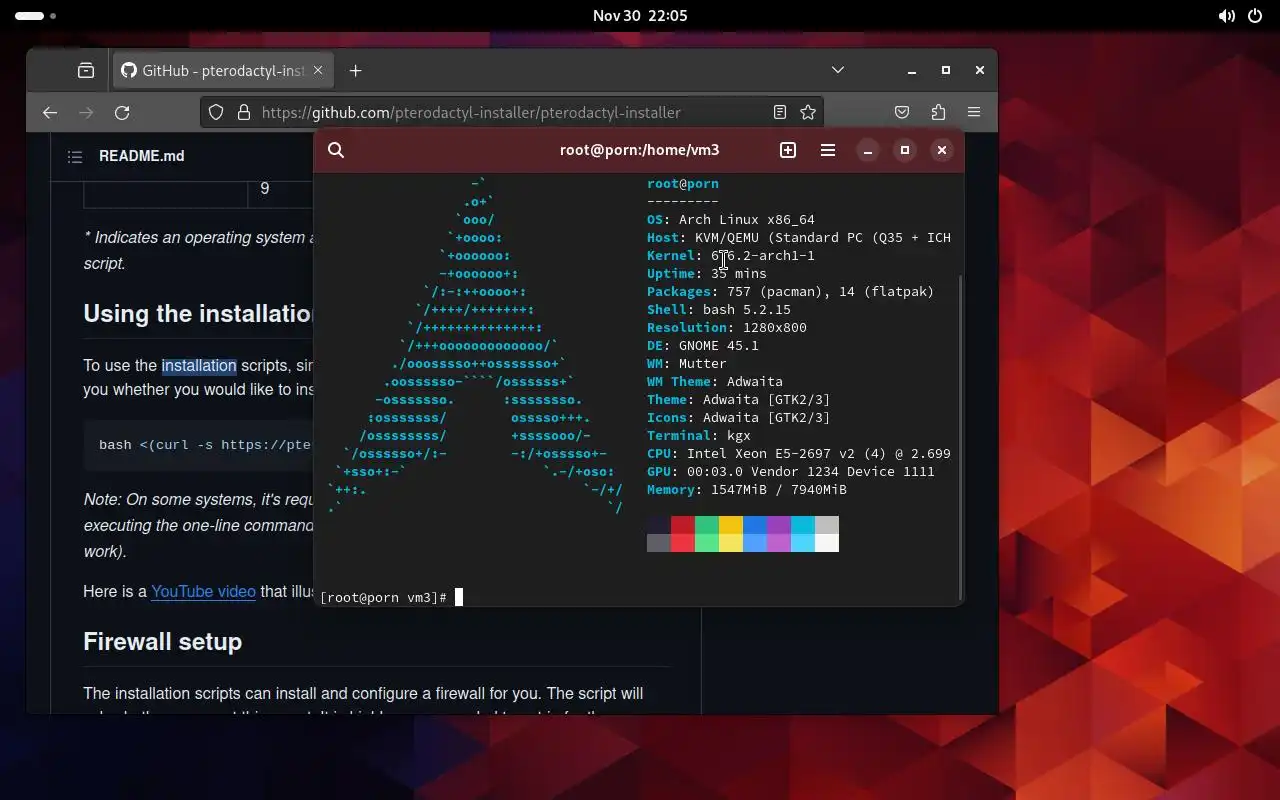Save page to Pocket

click(902, 113)
